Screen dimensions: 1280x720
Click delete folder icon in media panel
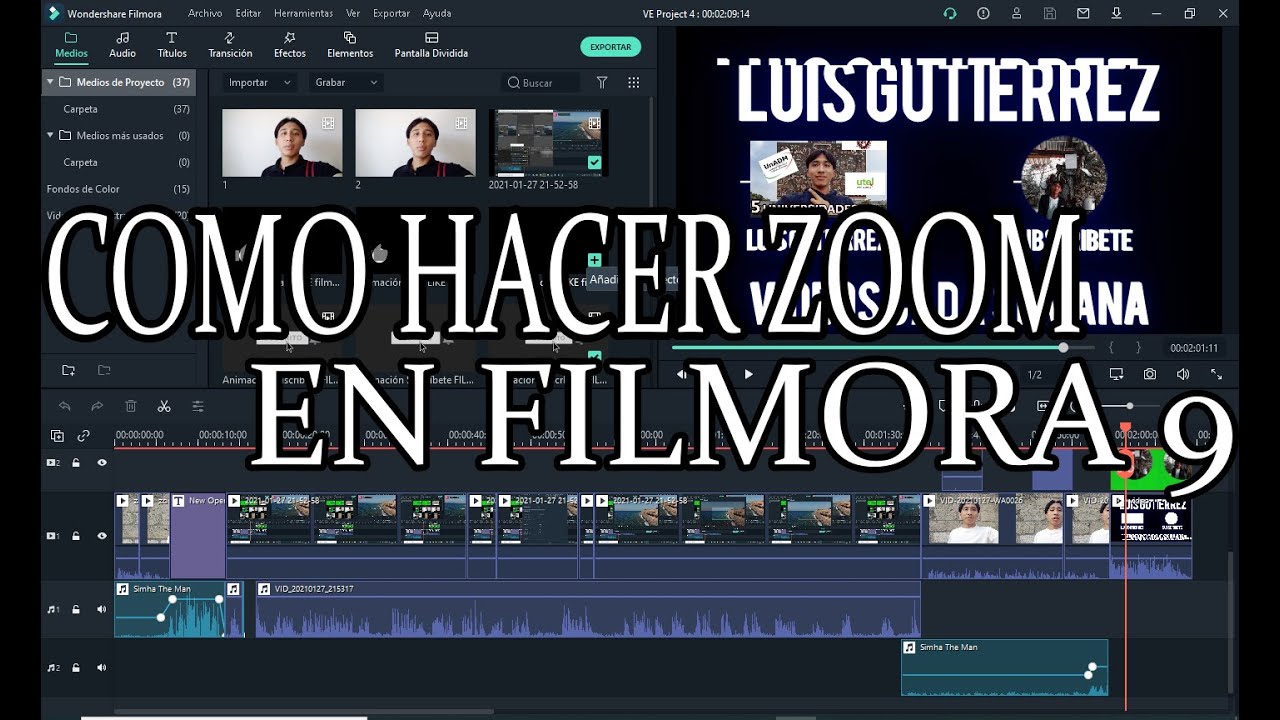(104, 370)
